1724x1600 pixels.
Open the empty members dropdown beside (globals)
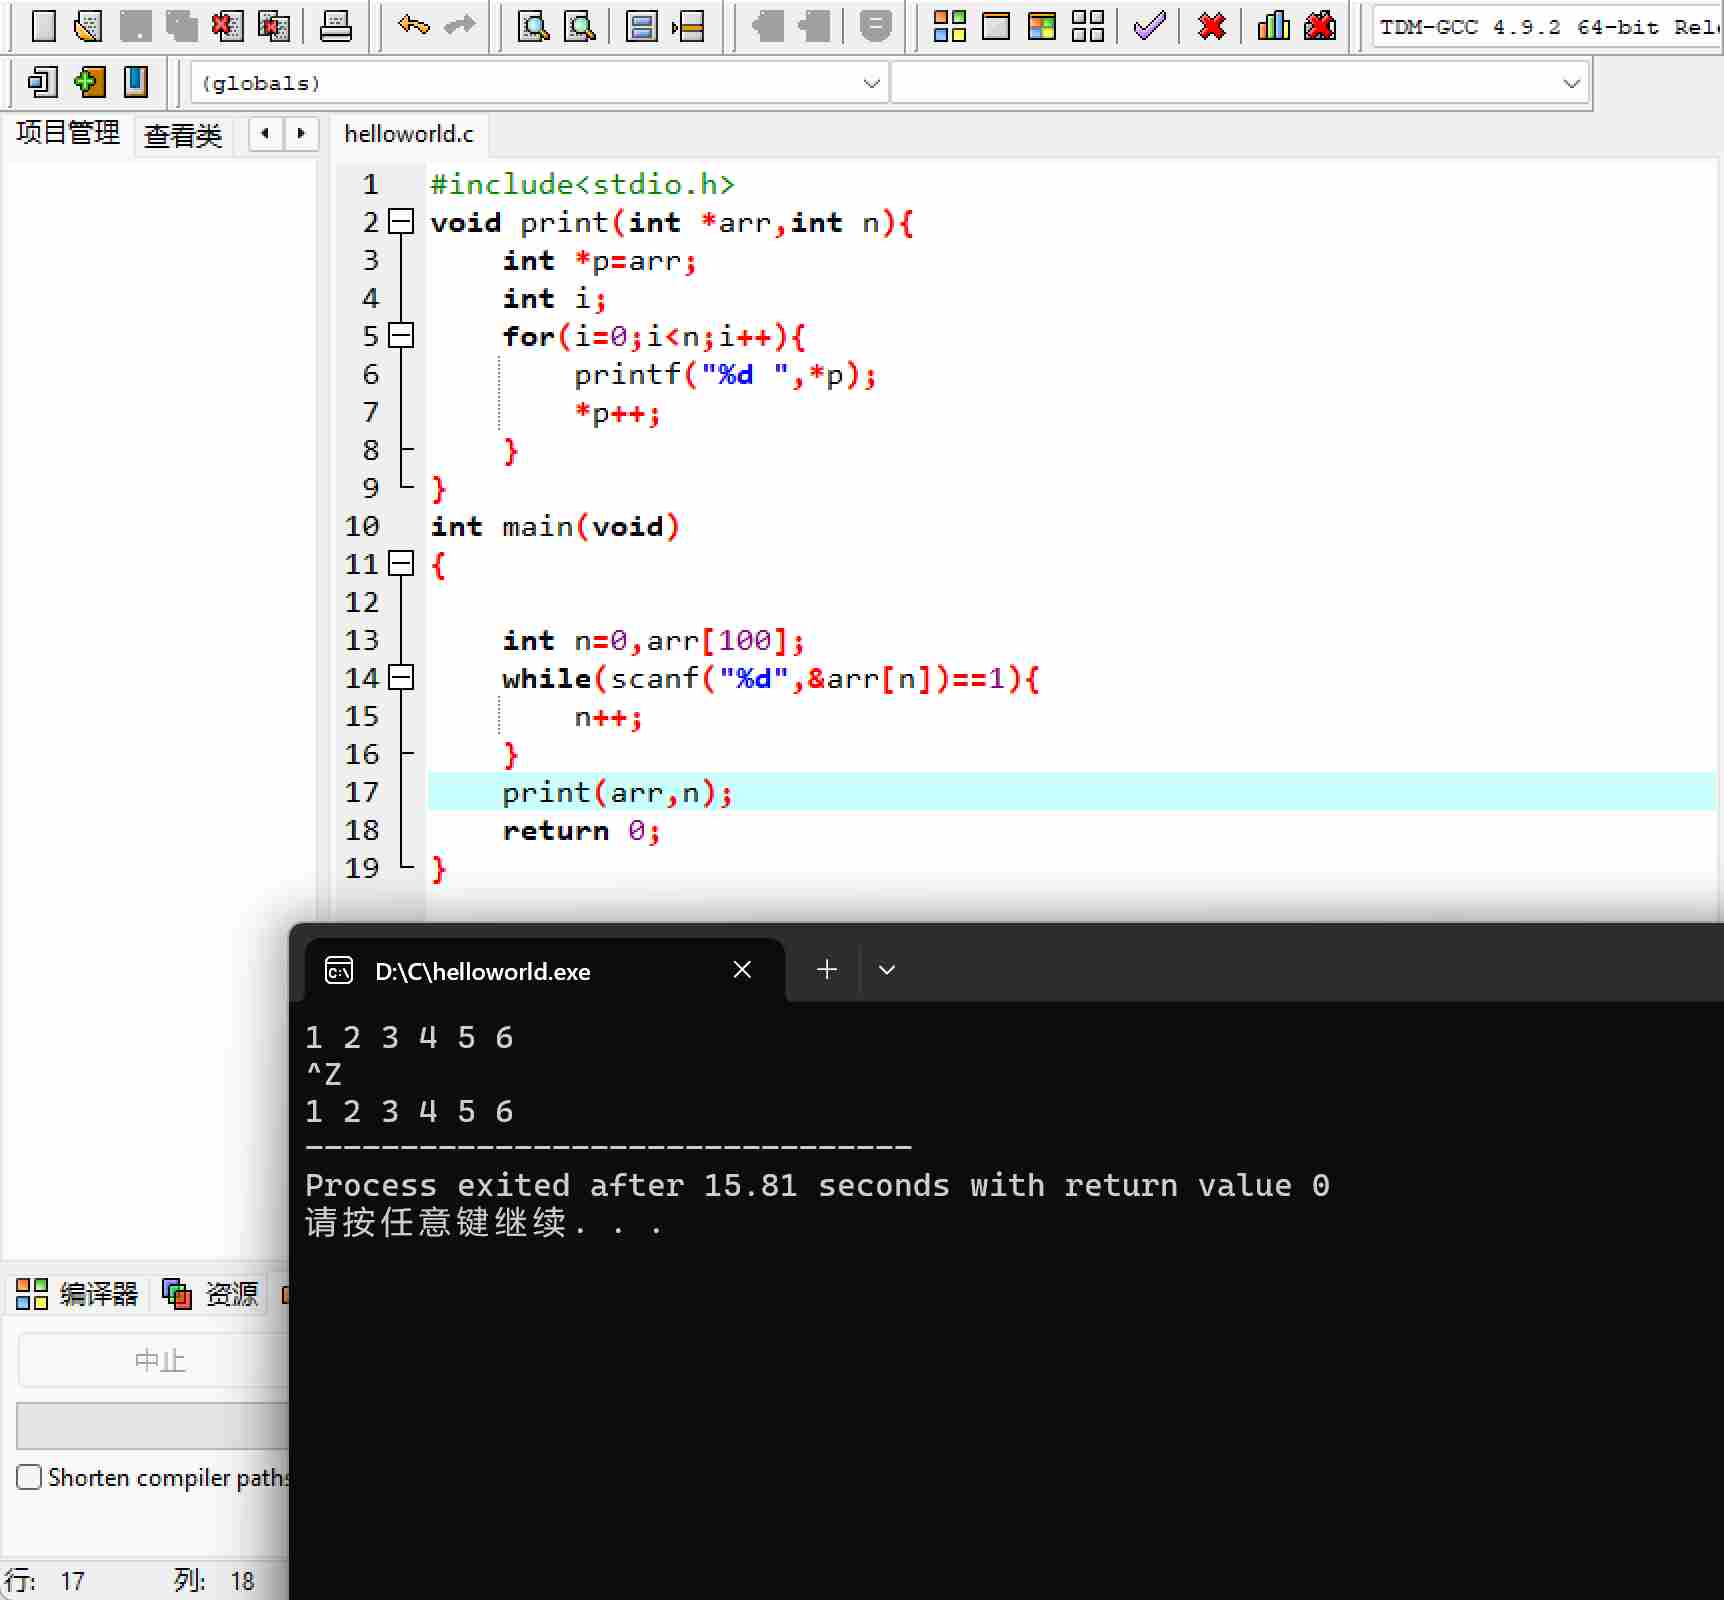1239,83
